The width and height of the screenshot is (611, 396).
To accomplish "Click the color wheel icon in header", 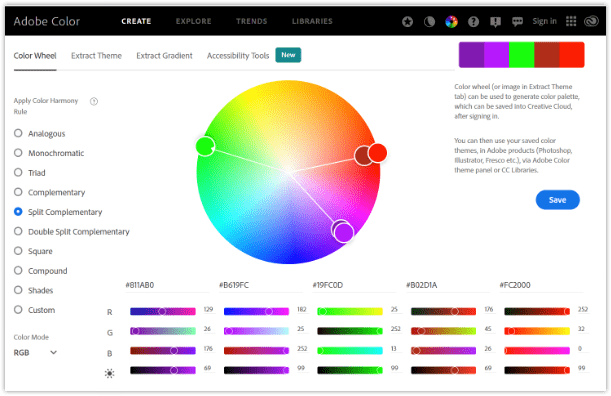I will point(451,21).
